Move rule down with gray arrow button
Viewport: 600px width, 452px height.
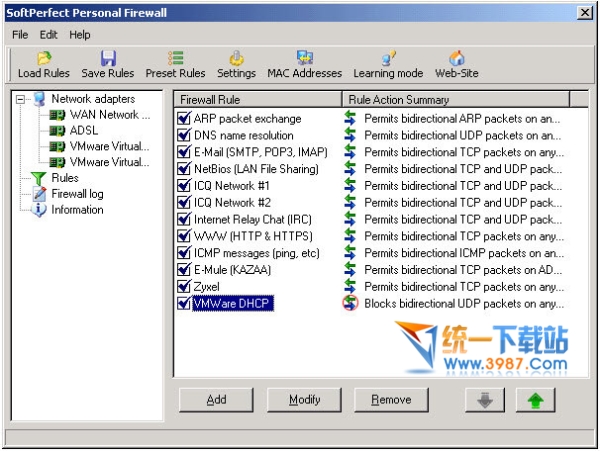(485, 400)
